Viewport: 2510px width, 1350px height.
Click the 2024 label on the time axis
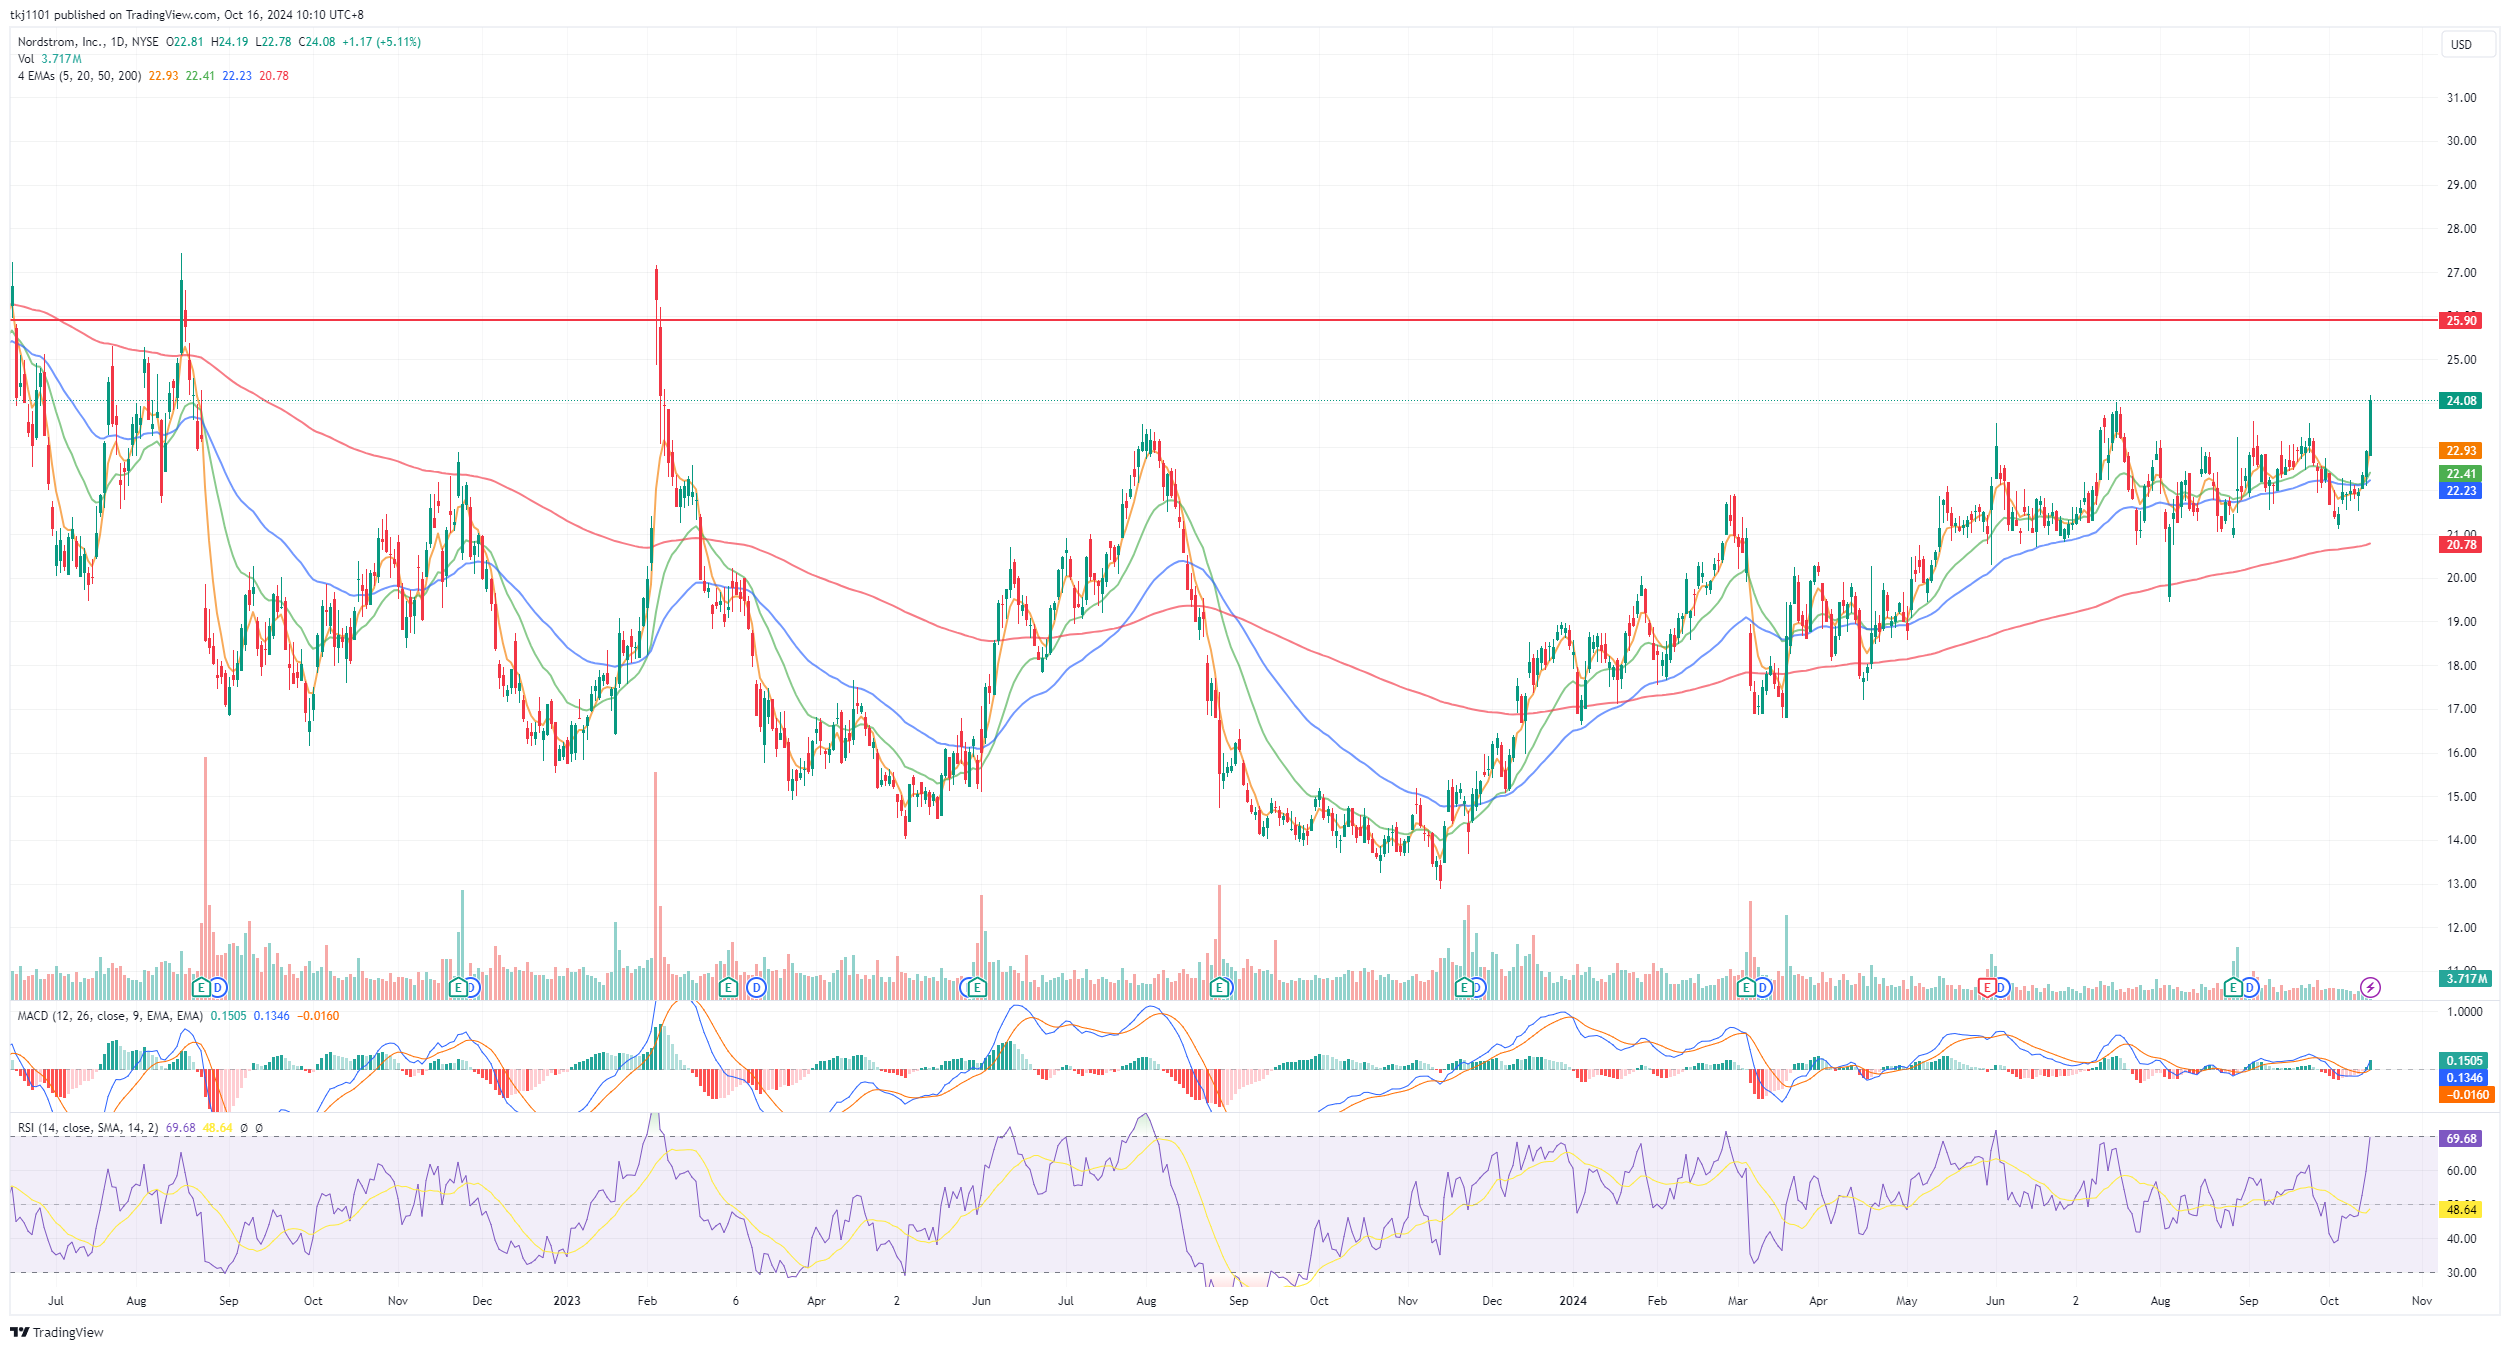1573,1301
